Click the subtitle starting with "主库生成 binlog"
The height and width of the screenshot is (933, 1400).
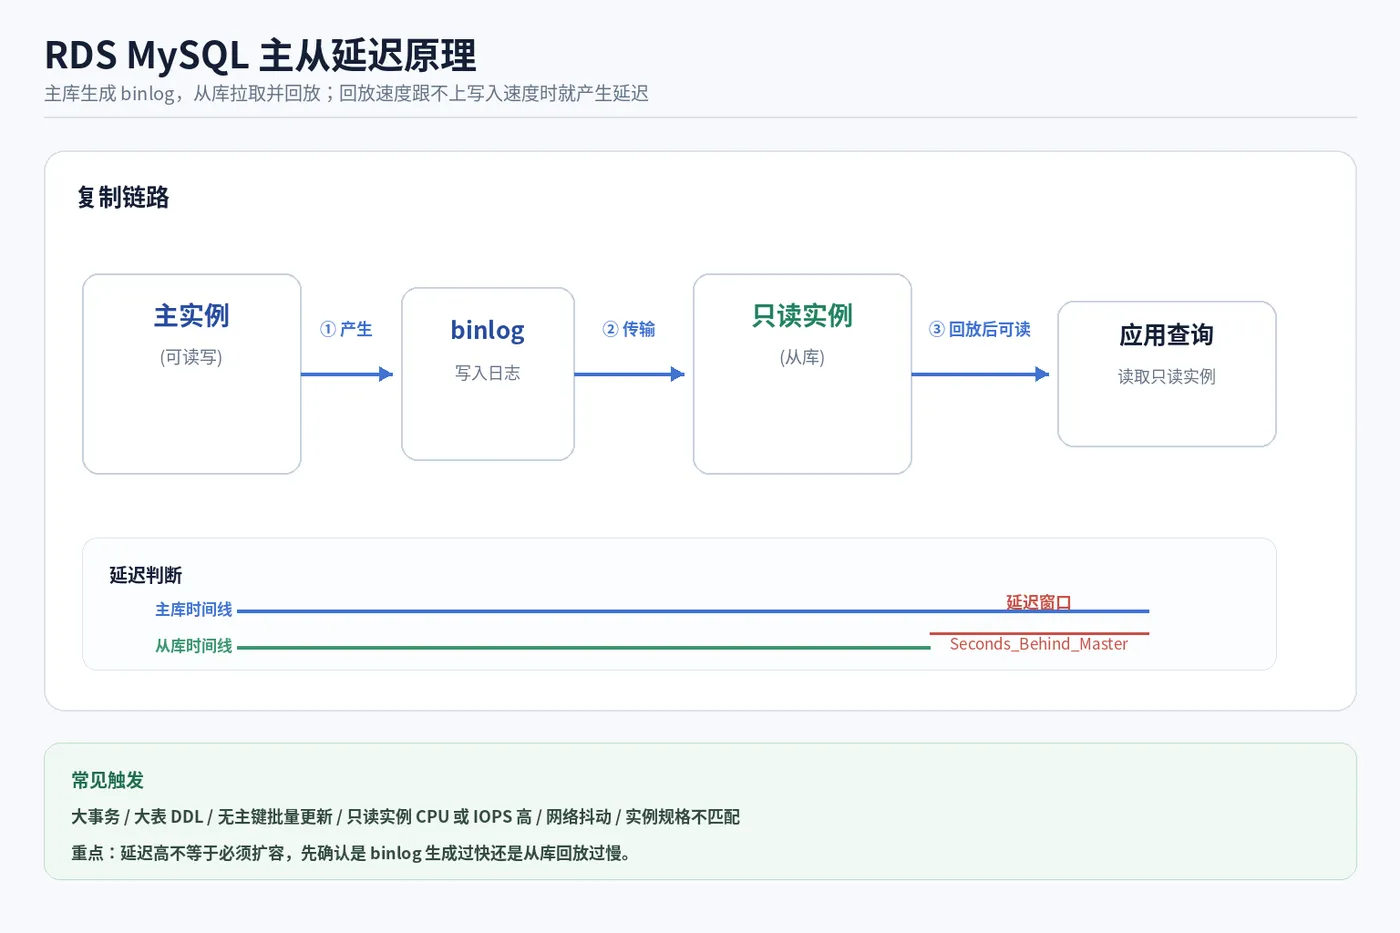point(346,93)
